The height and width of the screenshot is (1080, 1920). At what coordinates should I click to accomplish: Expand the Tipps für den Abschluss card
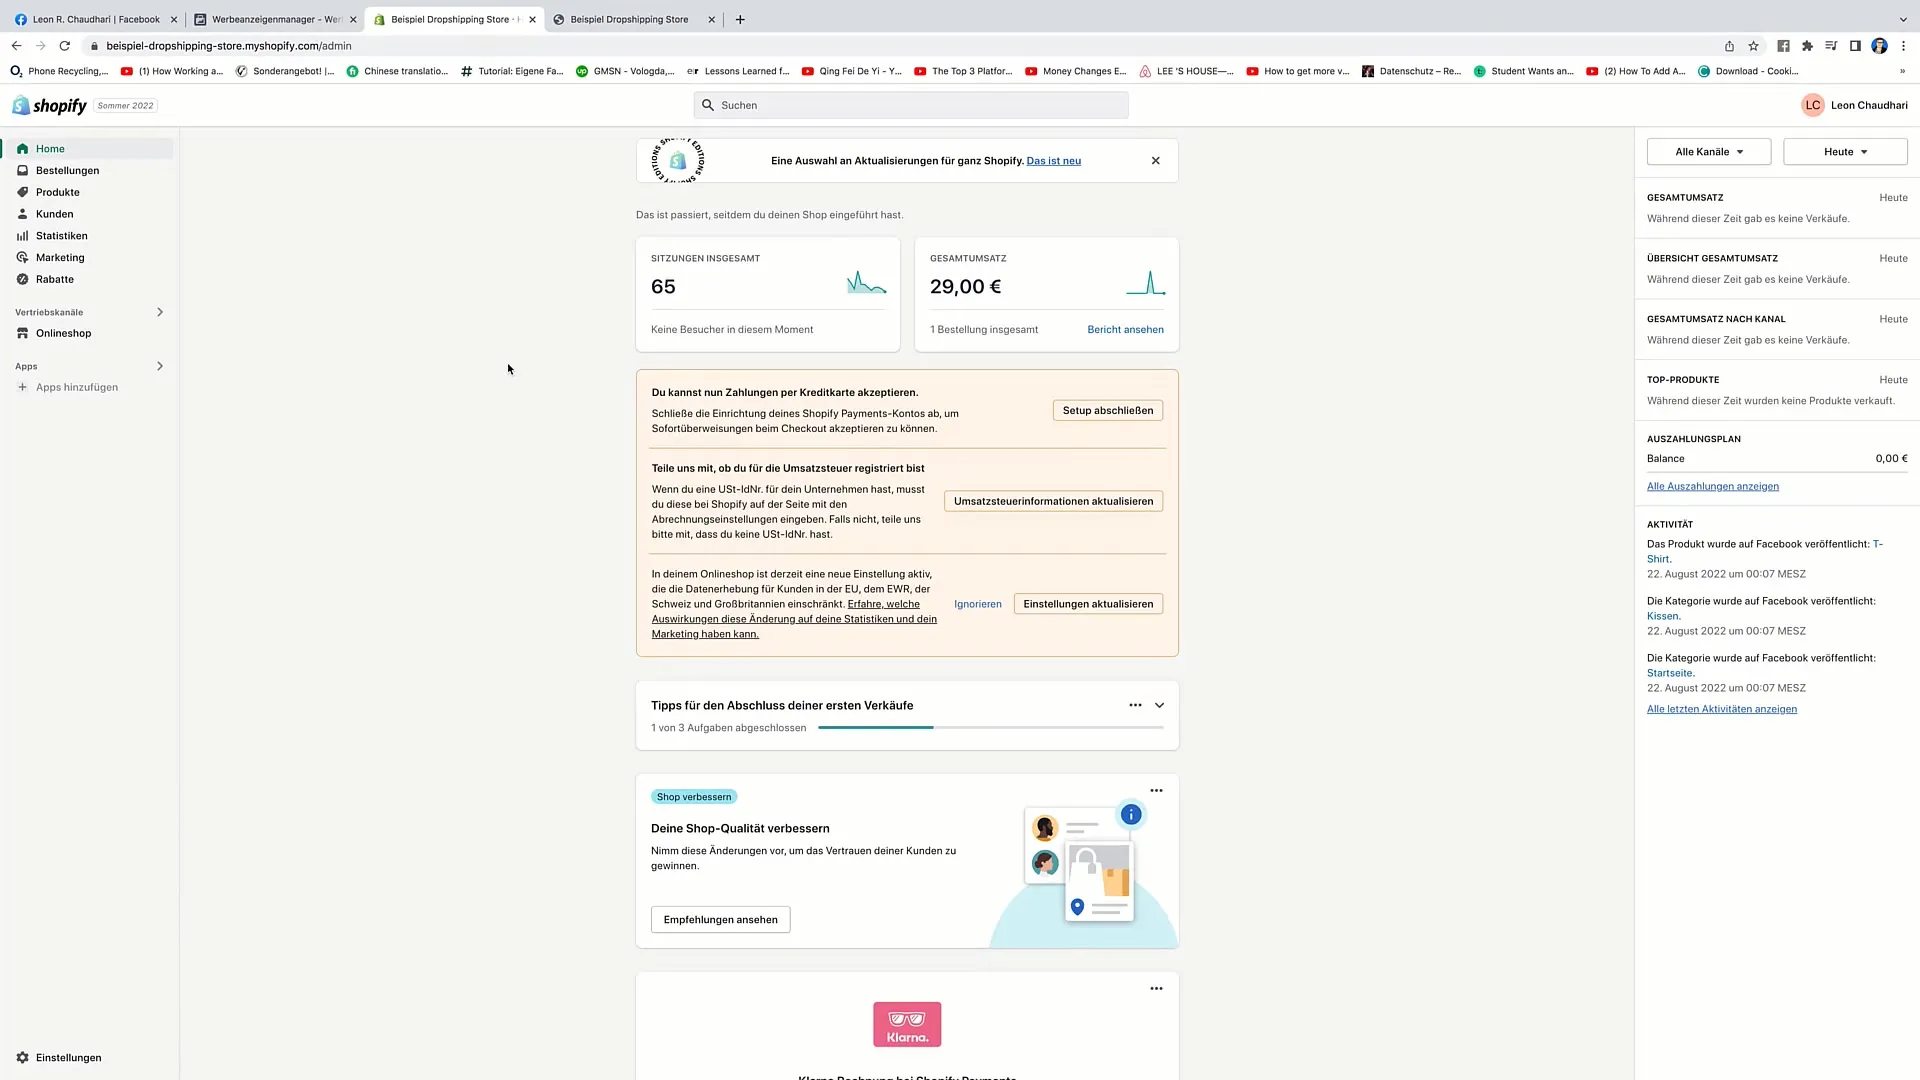(1160, 705)
